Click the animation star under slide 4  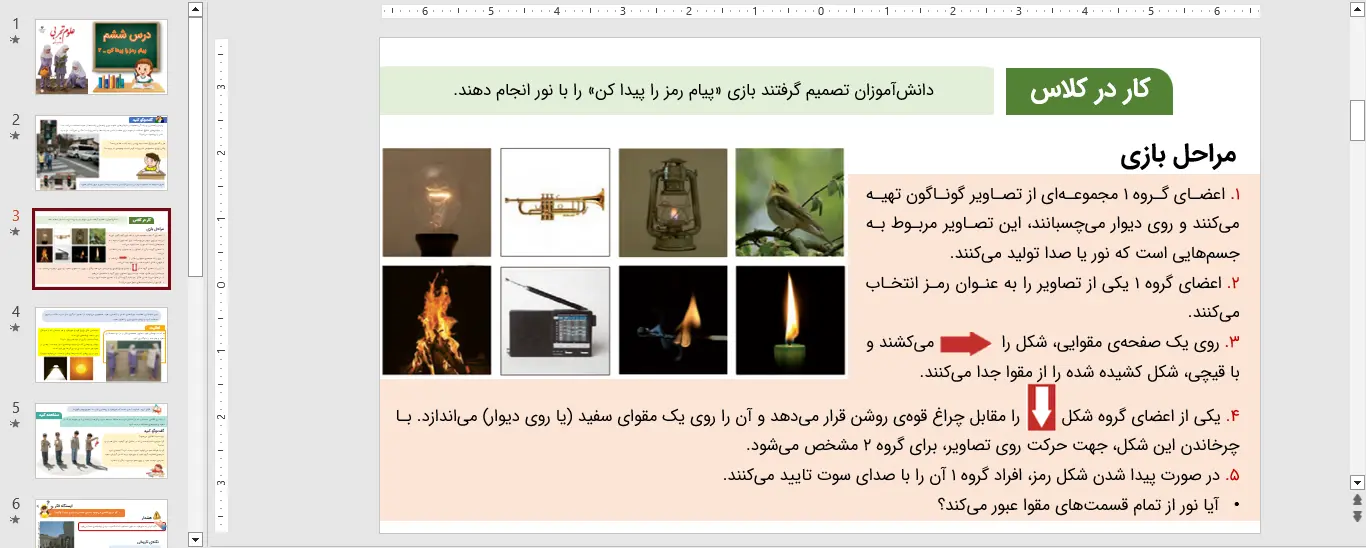click(14, 328)
